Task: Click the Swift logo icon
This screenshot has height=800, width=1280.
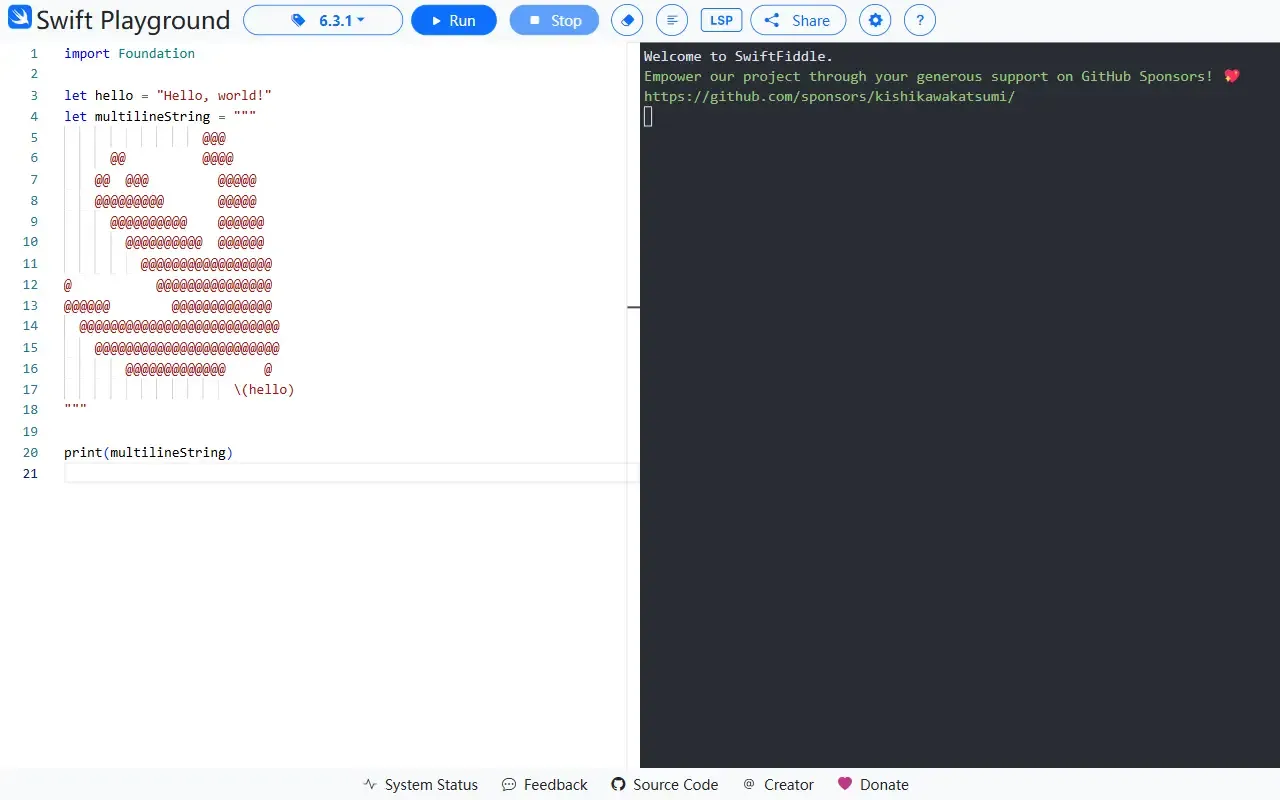Action: (x=20, y=18)
